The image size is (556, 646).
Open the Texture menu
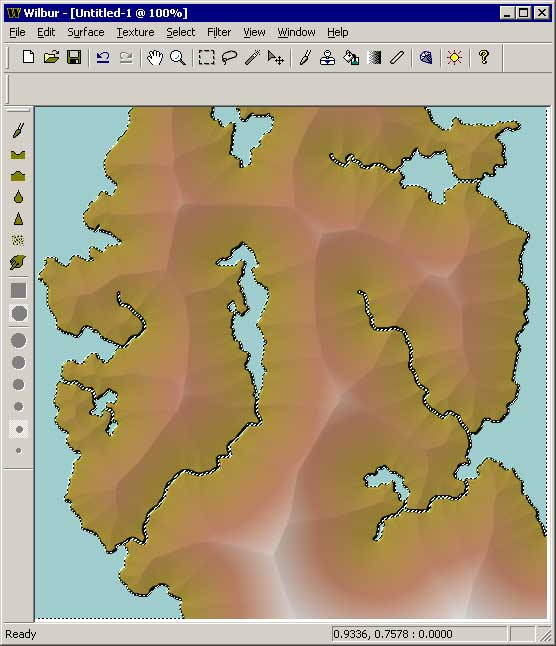click(135, 32)
